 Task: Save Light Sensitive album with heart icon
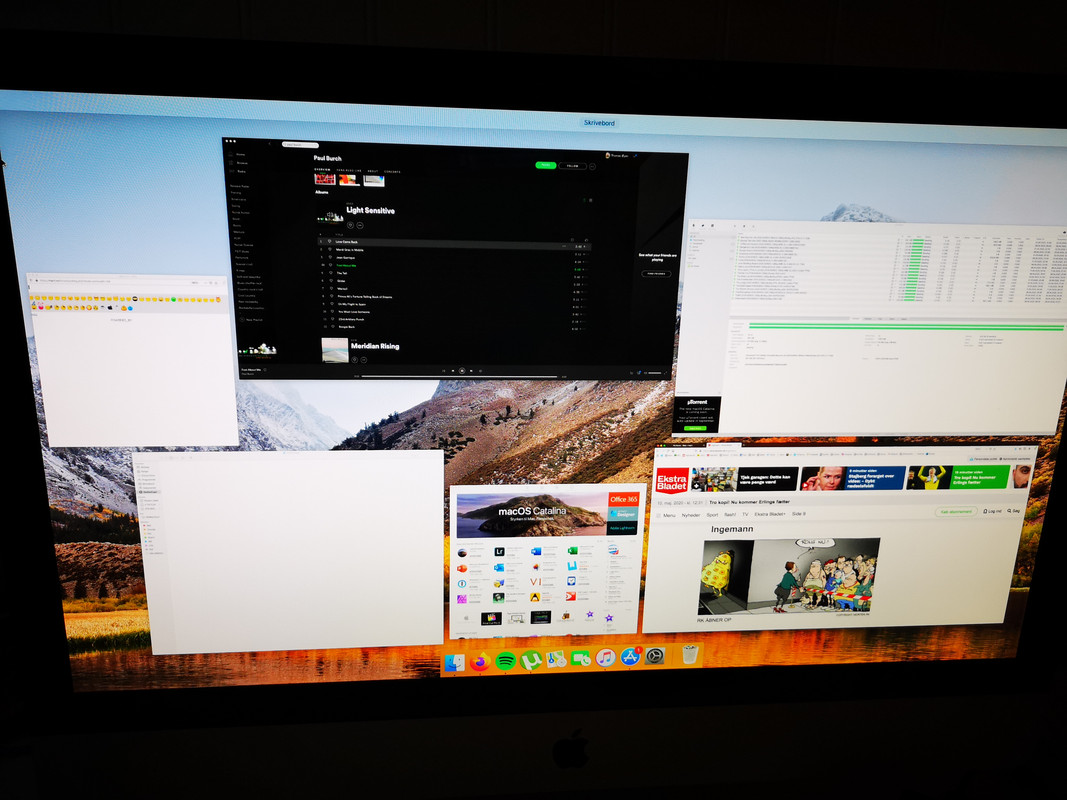click(351, 224)
